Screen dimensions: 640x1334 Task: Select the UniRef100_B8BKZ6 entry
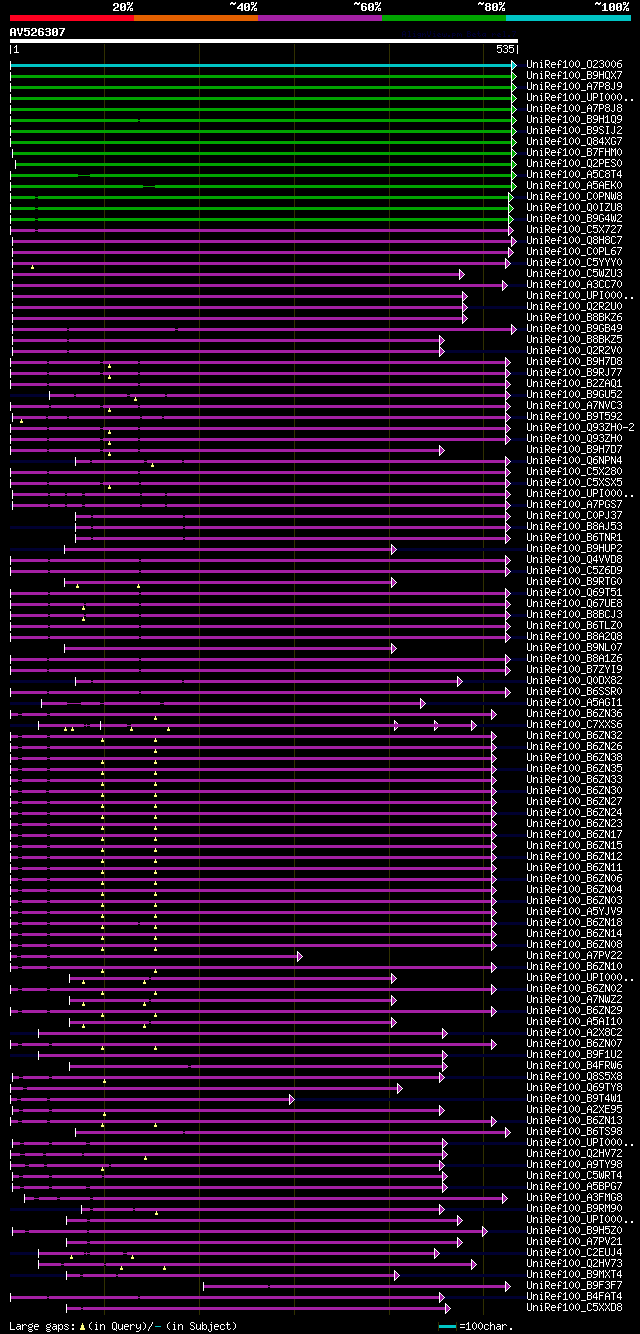[x=573, y=317]
